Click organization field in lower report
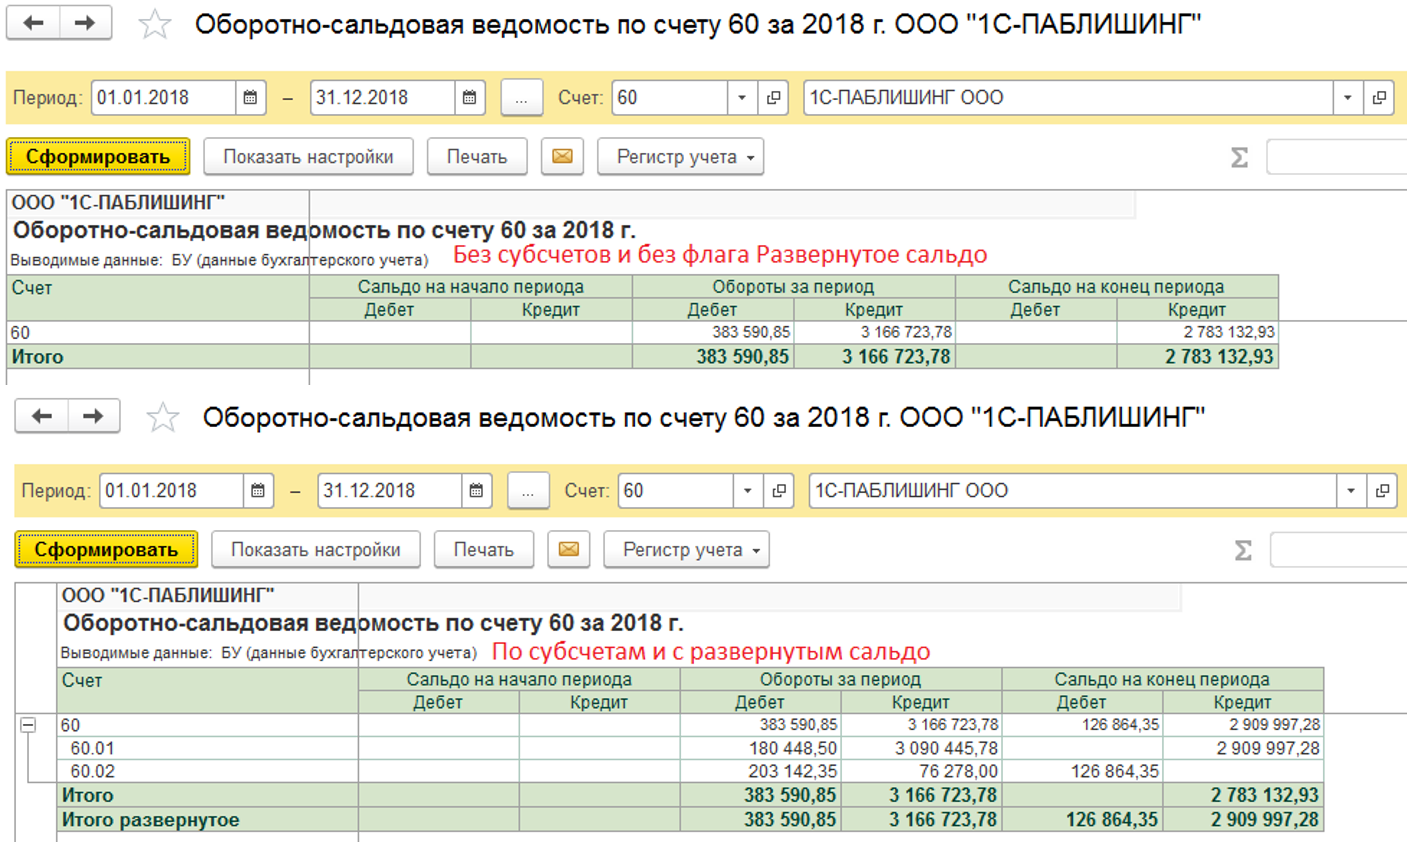The width and height of the screenshot is (1407, 842). (x=1073, y=491)
